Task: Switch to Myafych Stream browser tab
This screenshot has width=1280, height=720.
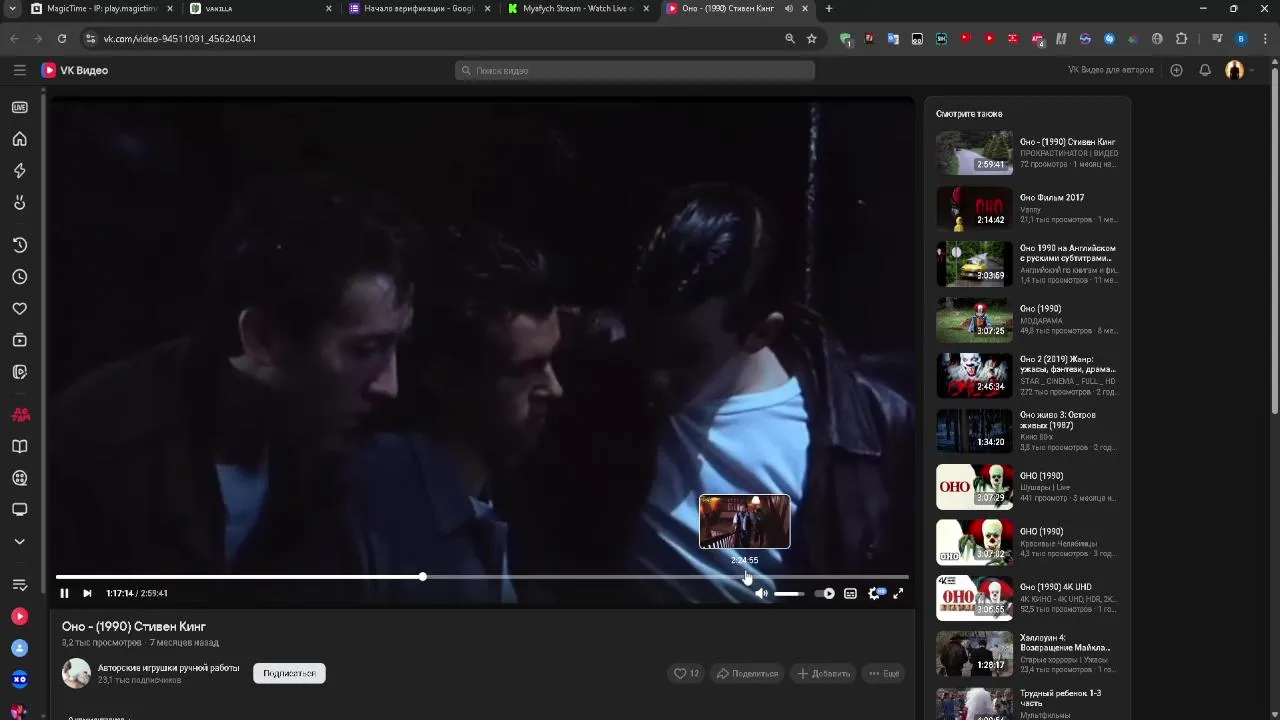Action: click(x=579, y=9)
